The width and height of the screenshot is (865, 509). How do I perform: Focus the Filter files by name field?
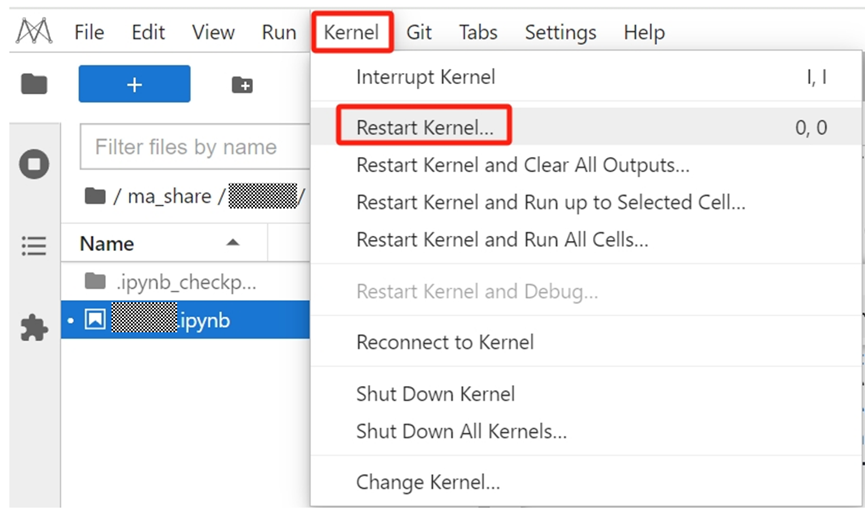point(190,148)
